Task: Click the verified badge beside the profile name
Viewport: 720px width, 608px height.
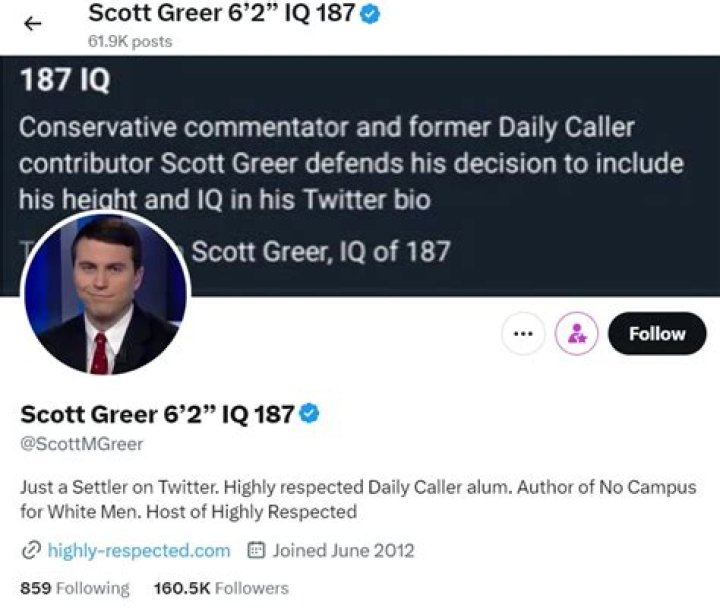Action: (310, 413)
